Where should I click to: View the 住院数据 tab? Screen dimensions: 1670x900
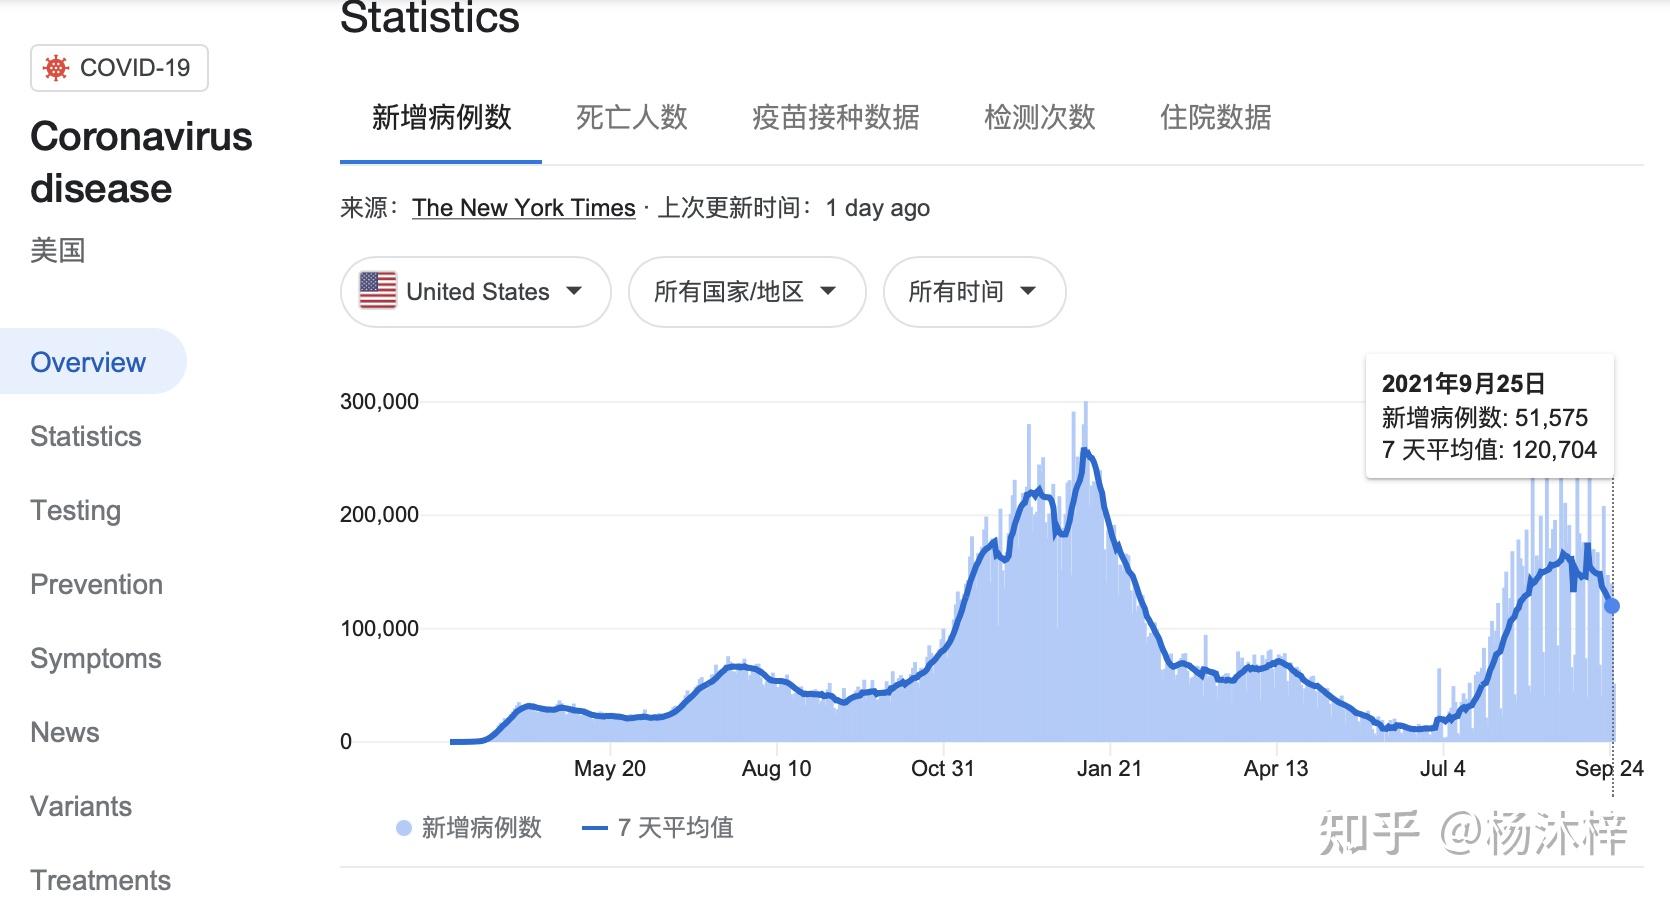click(x=1215, y=118)
